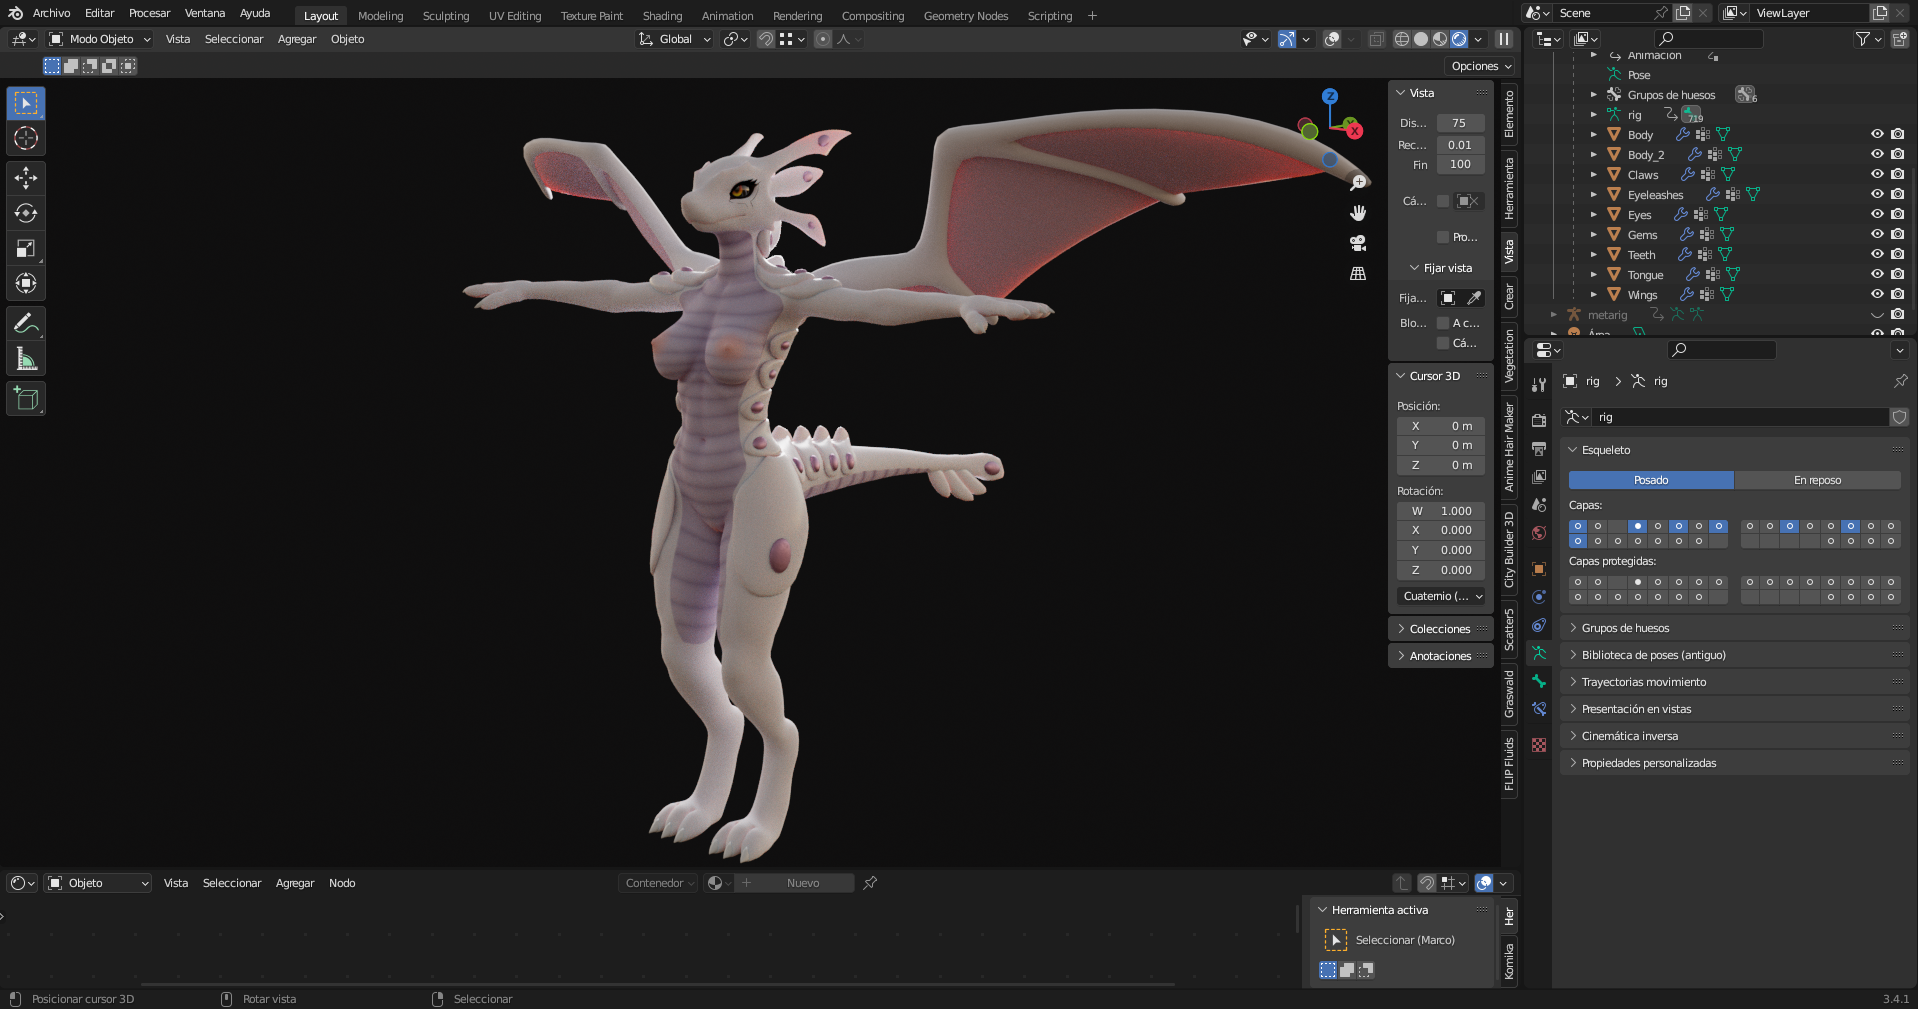Viewport: 1918px width, 1009px height.
Task: Open Object Data armature properties tab
Action: pos(1539,653)
